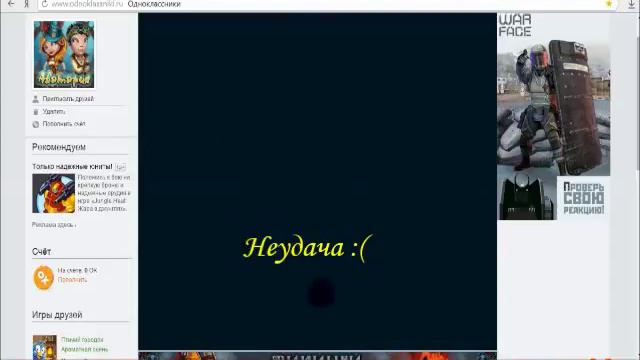Invite friends via 'Пригласить друзей' link
The height and width of the screenshot is (360, 640).
[68, 99]
